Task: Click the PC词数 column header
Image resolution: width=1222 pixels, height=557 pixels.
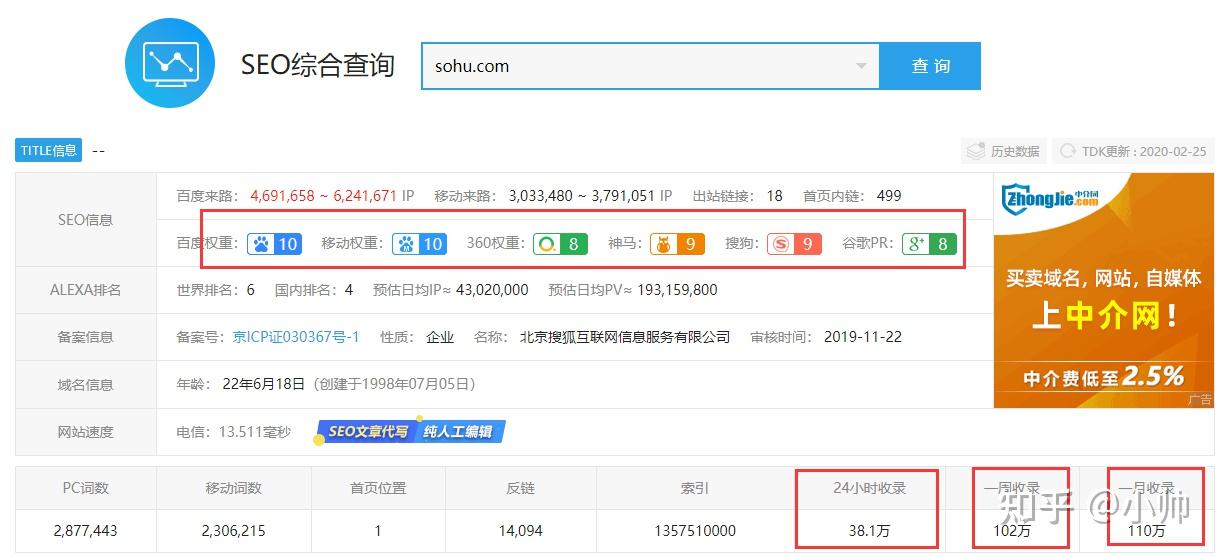Action: (86, 488)
